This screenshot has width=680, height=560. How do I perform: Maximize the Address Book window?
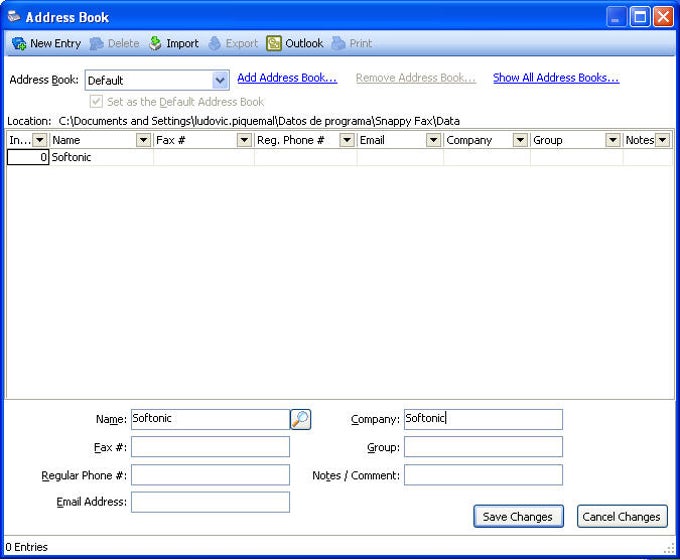click(x=640, y=17)
